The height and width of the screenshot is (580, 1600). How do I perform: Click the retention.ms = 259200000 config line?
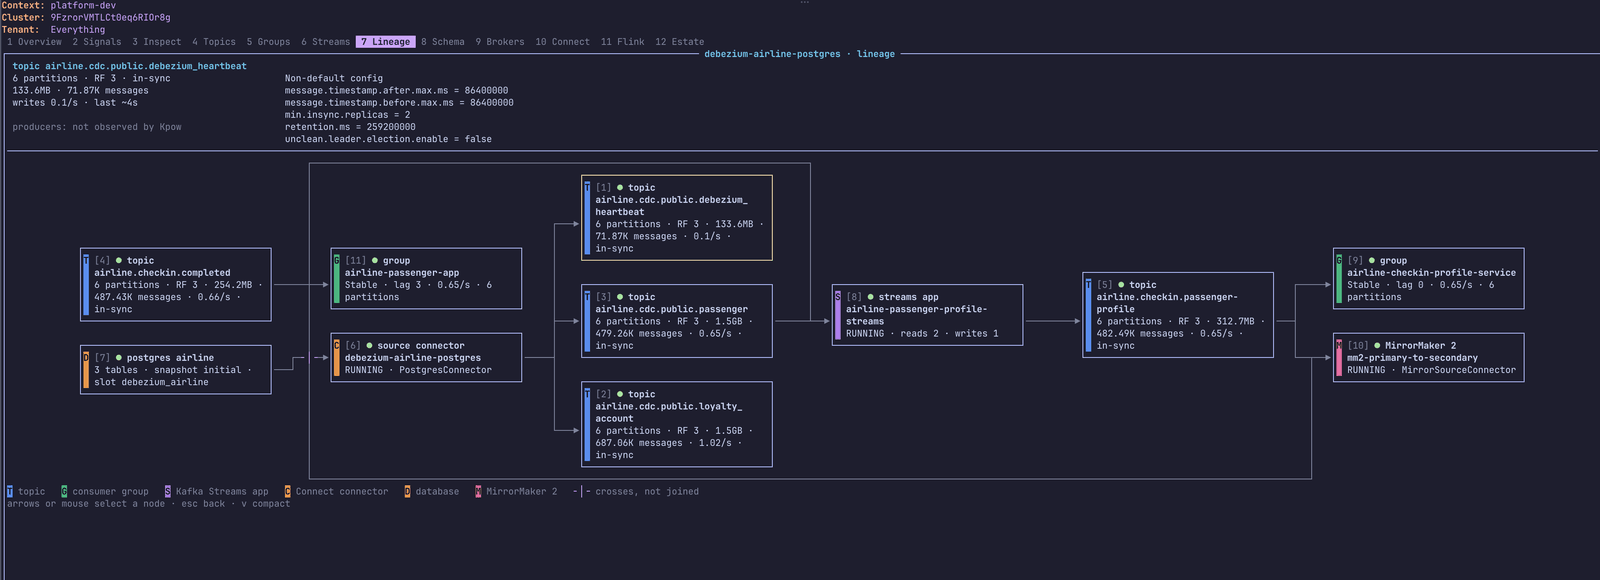click(x=350, y=127)
